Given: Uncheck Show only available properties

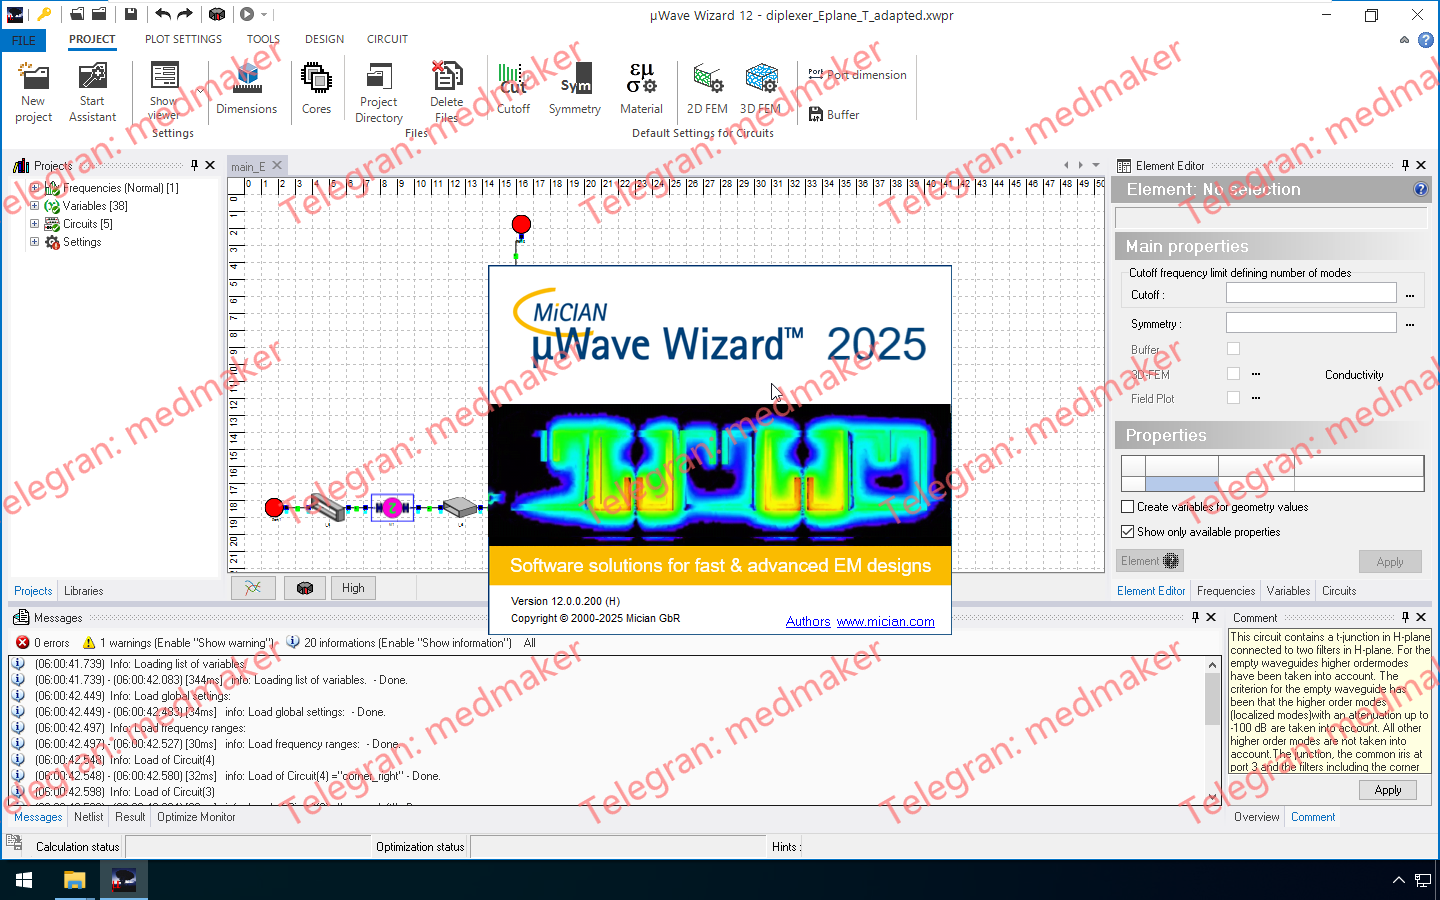Looking at the screenshot, I should click(1128, 532).
